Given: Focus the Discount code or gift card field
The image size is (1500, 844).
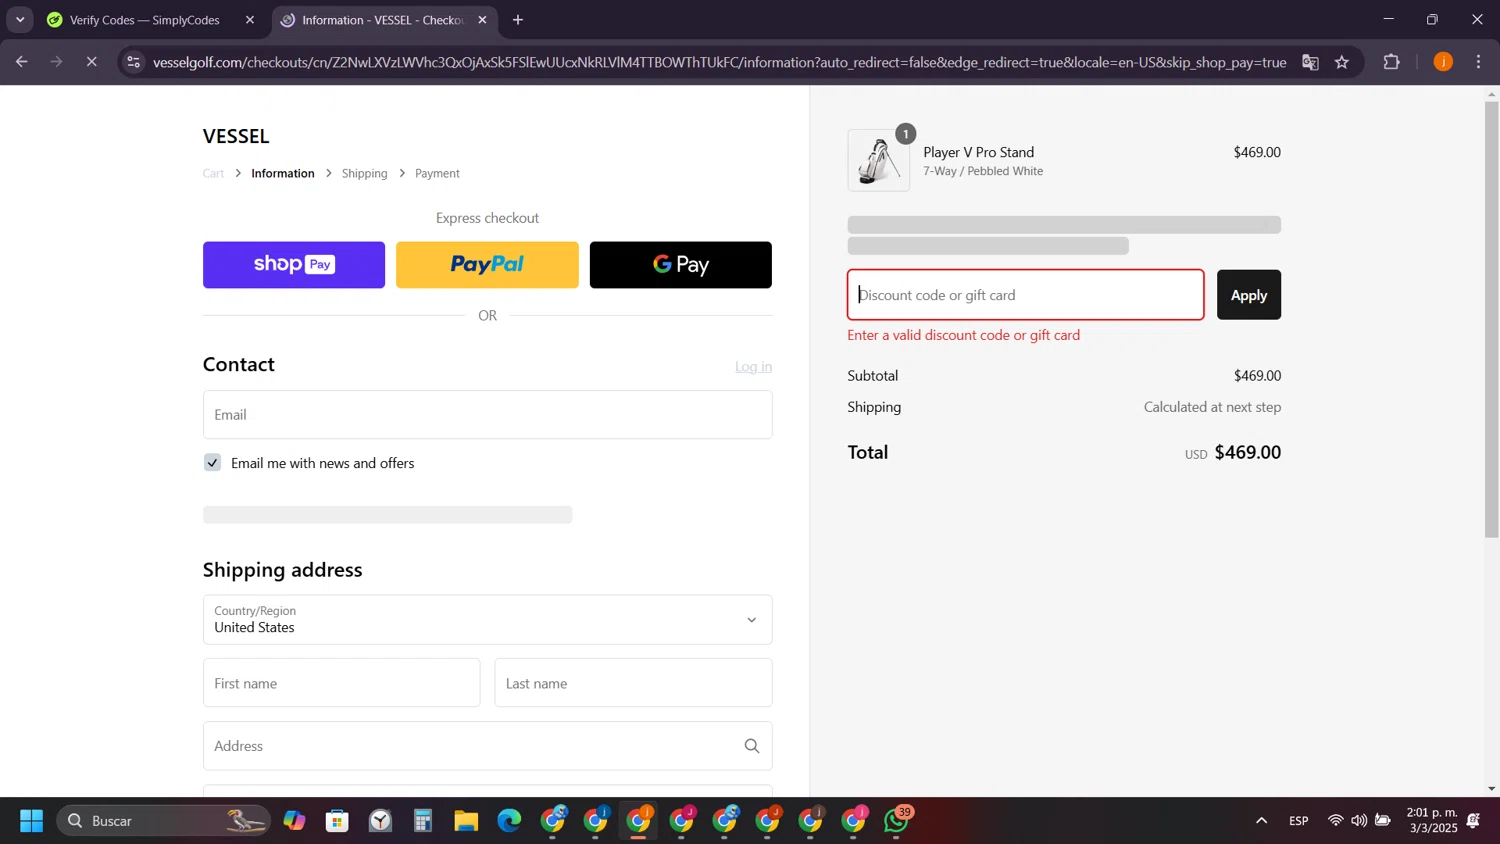Looking at the screenshot, I should 1026,295.
